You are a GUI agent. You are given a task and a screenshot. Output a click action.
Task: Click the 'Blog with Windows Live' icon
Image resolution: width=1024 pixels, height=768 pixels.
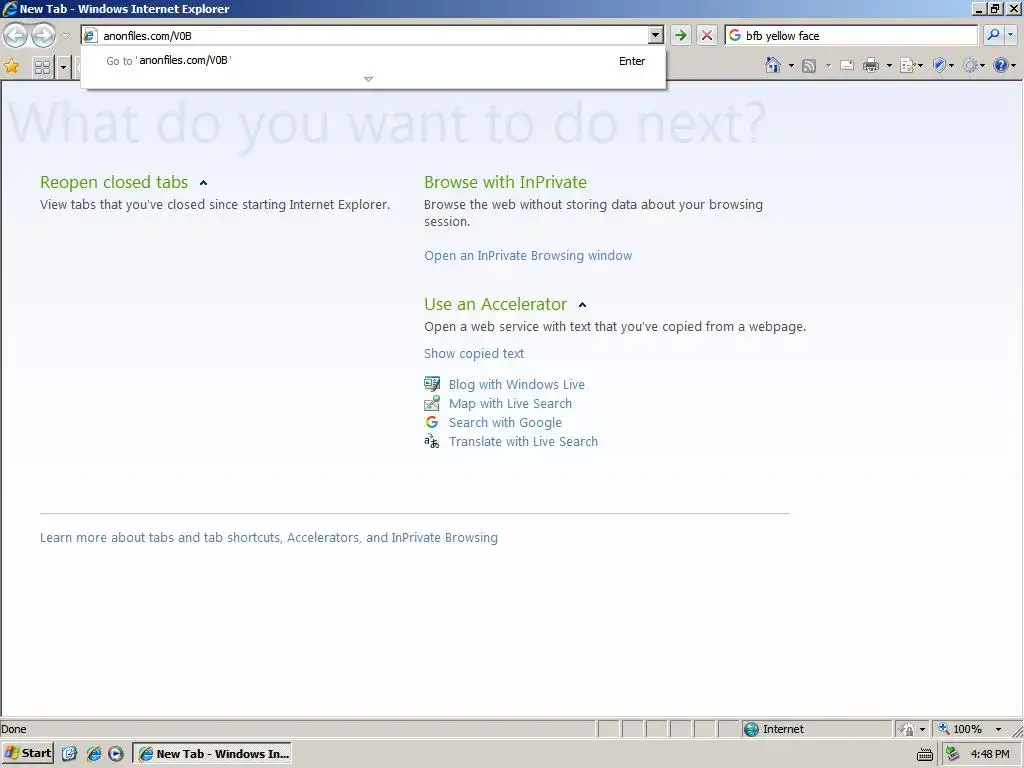(x=432, y=384)
